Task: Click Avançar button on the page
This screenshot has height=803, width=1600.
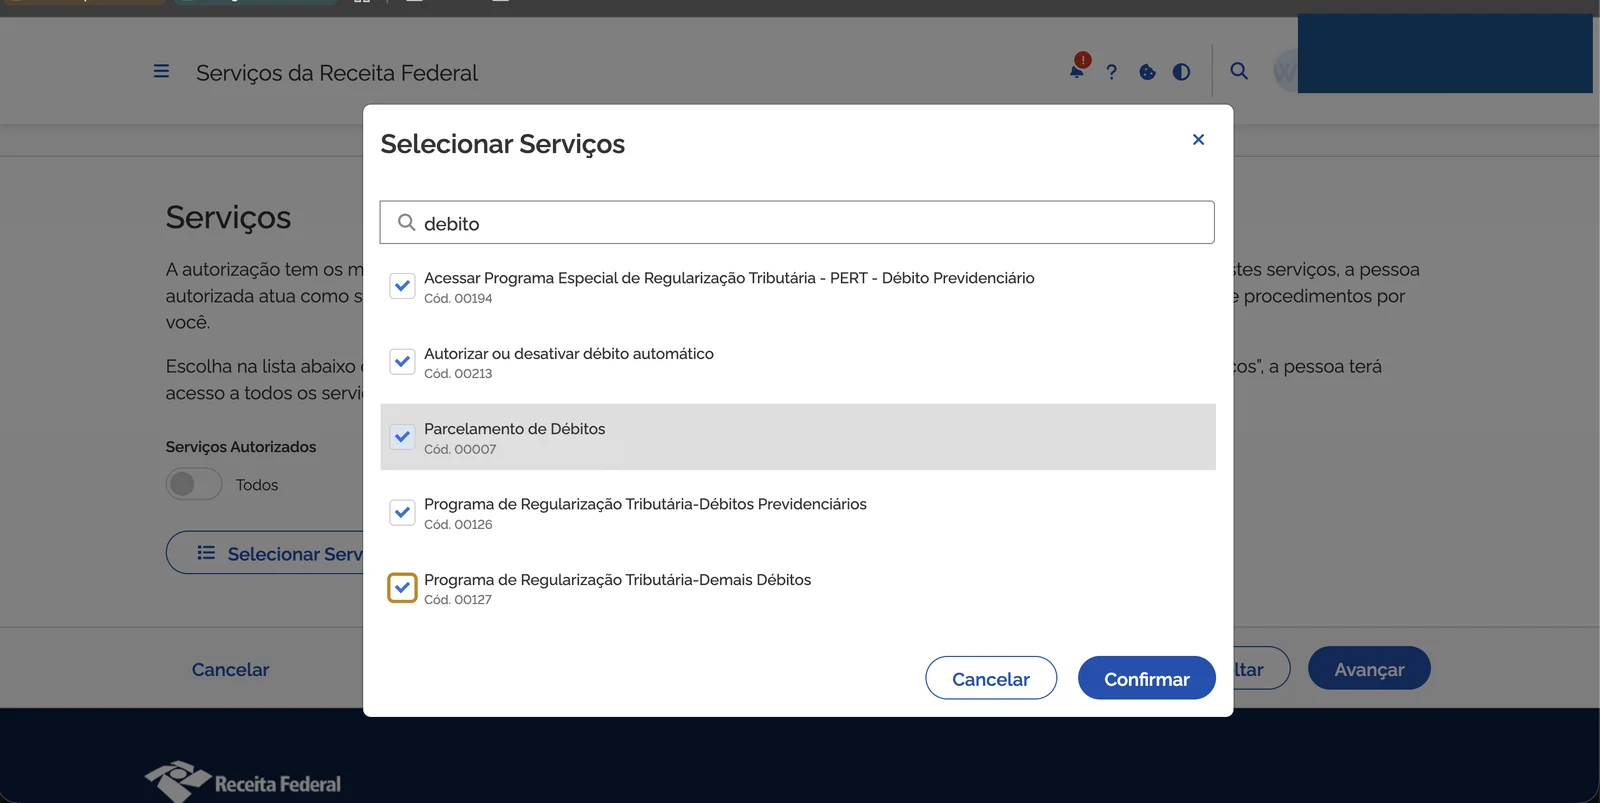Action: 1369,668
